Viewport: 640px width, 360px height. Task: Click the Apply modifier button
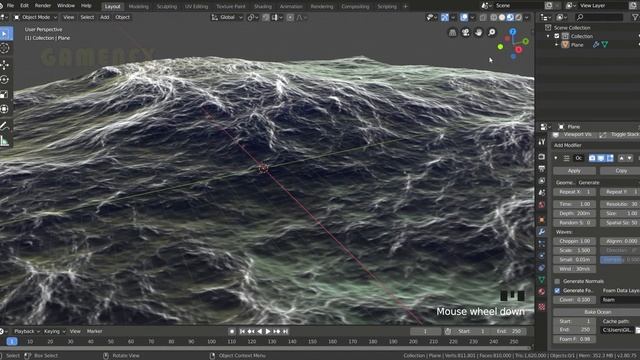574,171
